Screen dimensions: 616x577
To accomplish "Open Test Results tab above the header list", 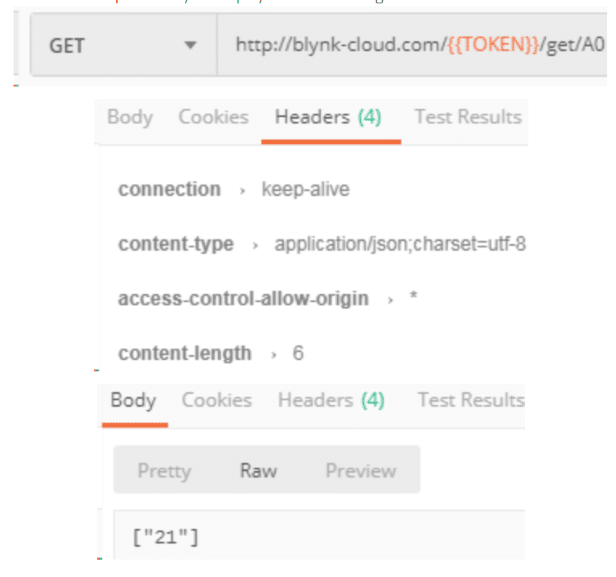I will [x=468, y=117].
